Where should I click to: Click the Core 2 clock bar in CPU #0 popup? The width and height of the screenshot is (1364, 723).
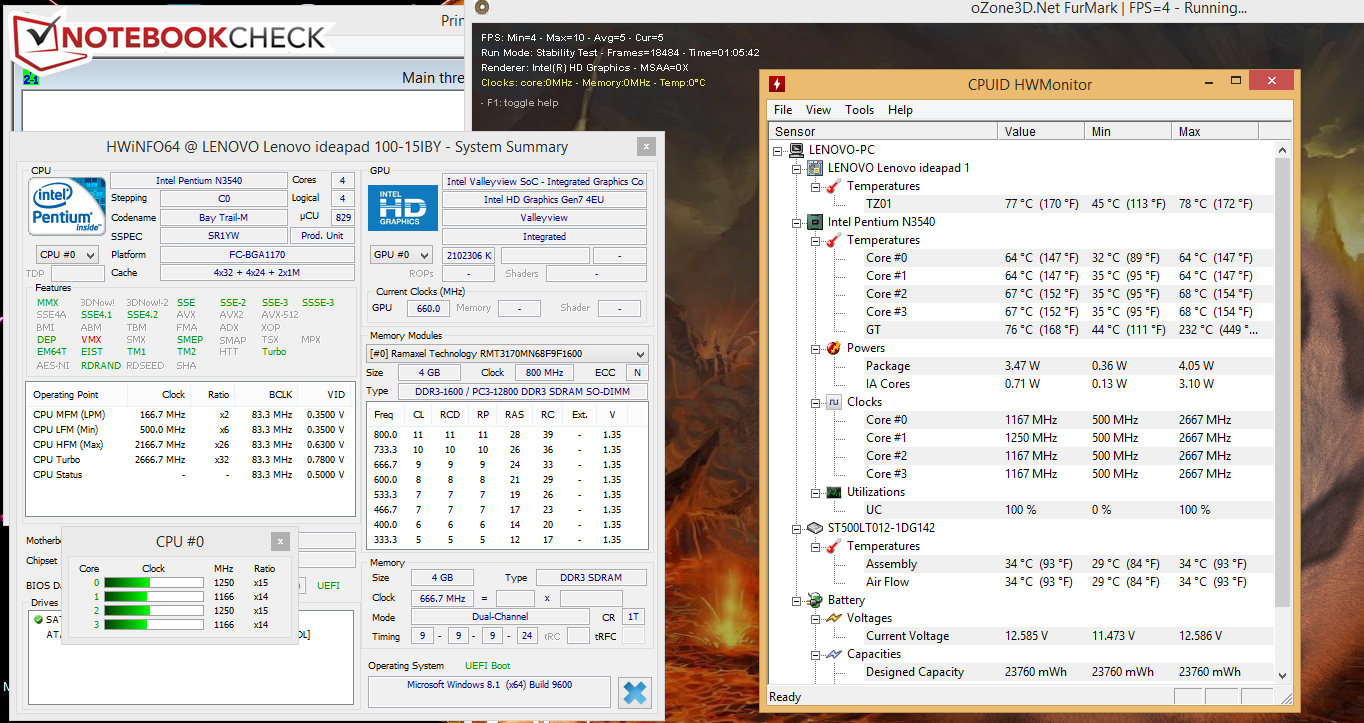click(154, 611)
